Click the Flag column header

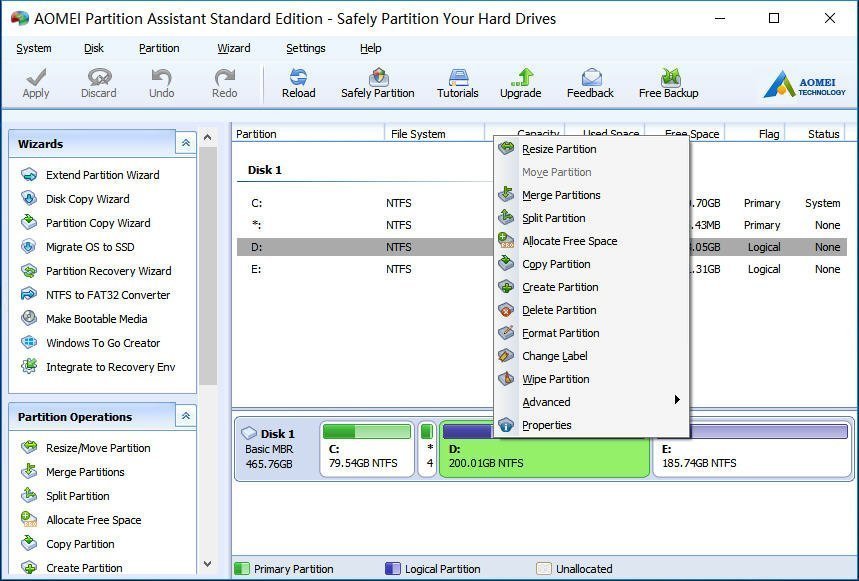click(755, 134)
